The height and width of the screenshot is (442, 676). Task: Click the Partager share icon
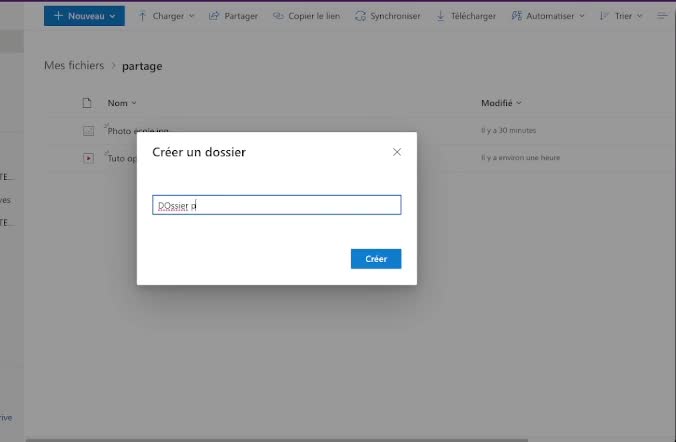[x=215, y=16]
